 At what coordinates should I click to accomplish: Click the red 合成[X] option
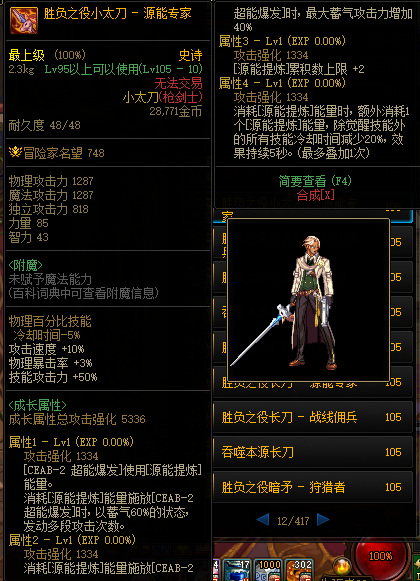(315, 195)
